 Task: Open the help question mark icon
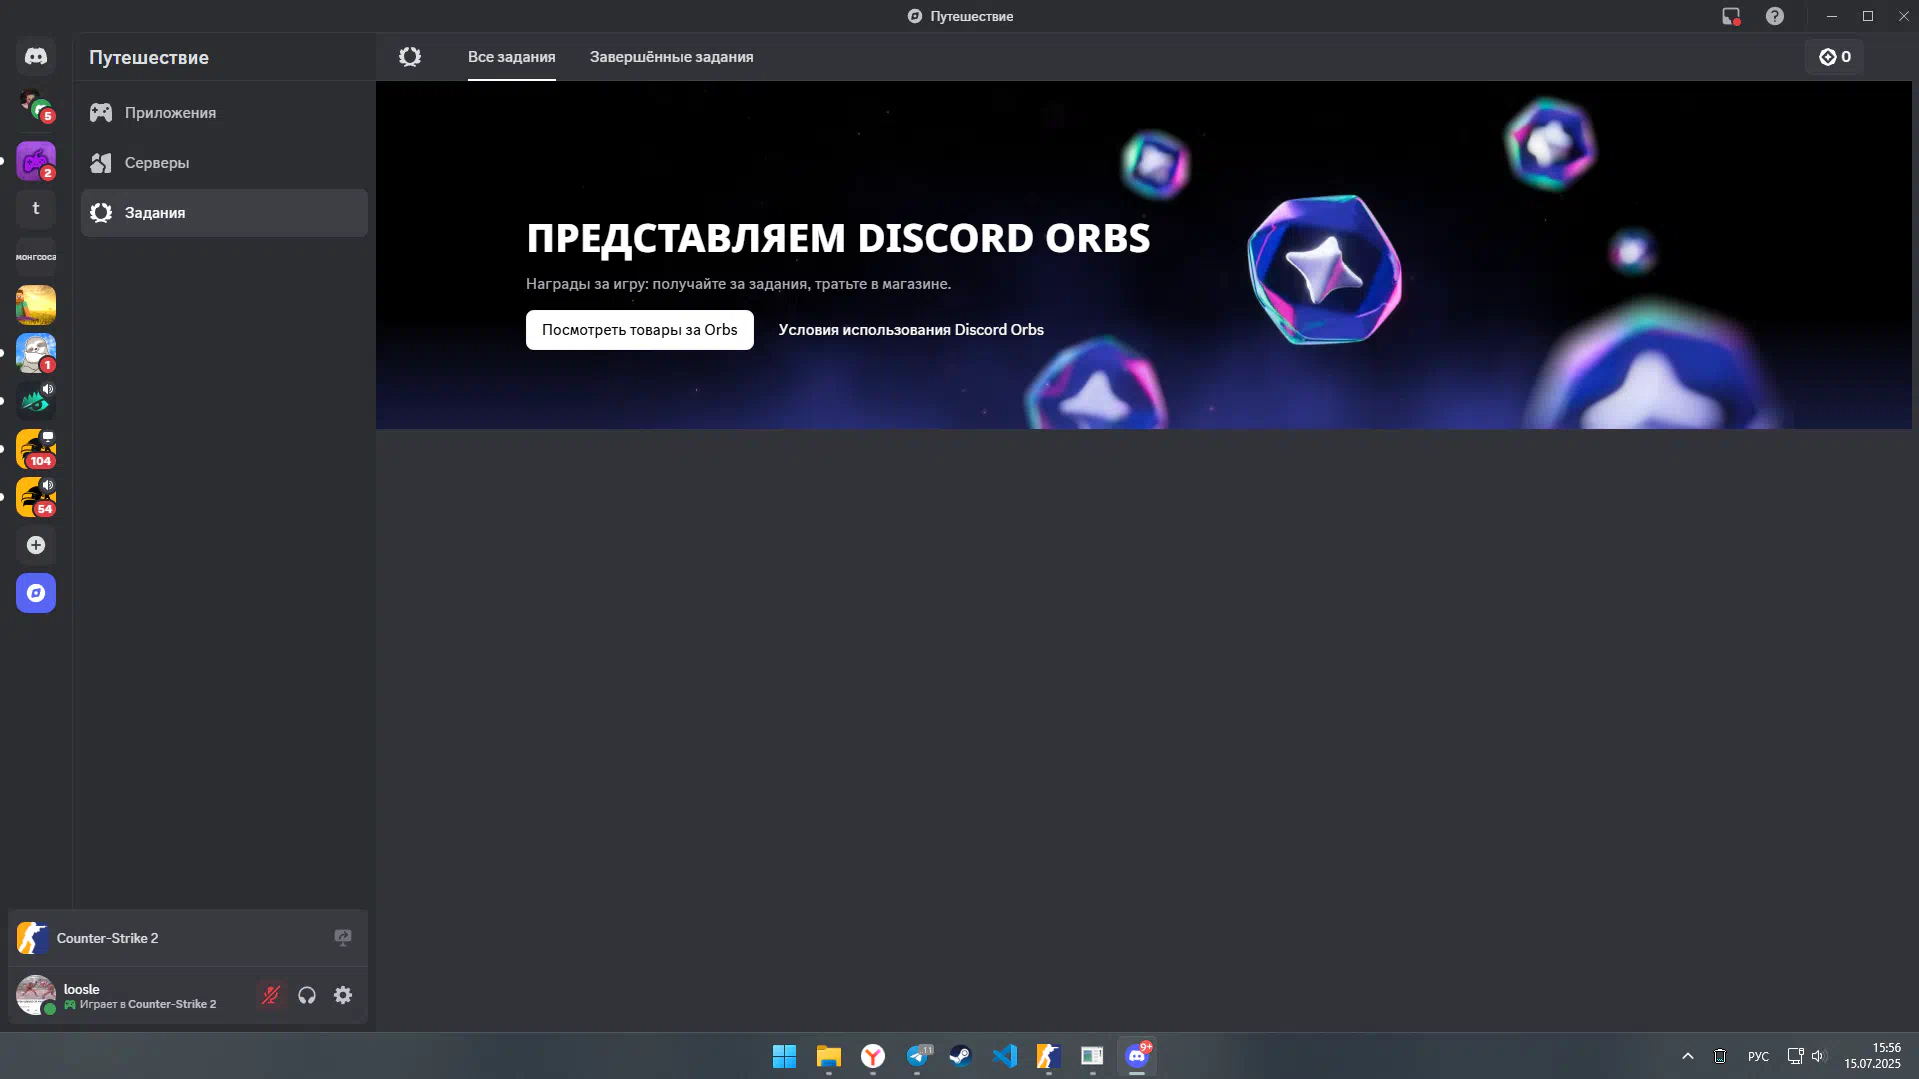[1774, 16]
